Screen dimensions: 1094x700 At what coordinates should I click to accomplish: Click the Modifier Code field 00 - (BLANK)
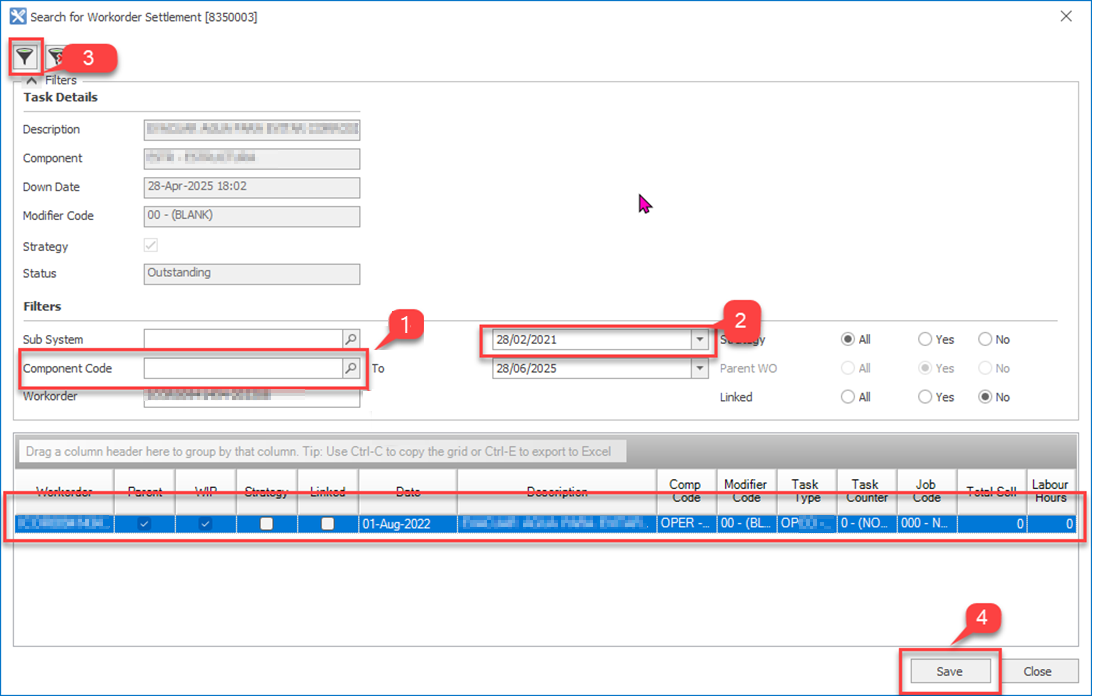click(252, 216)
